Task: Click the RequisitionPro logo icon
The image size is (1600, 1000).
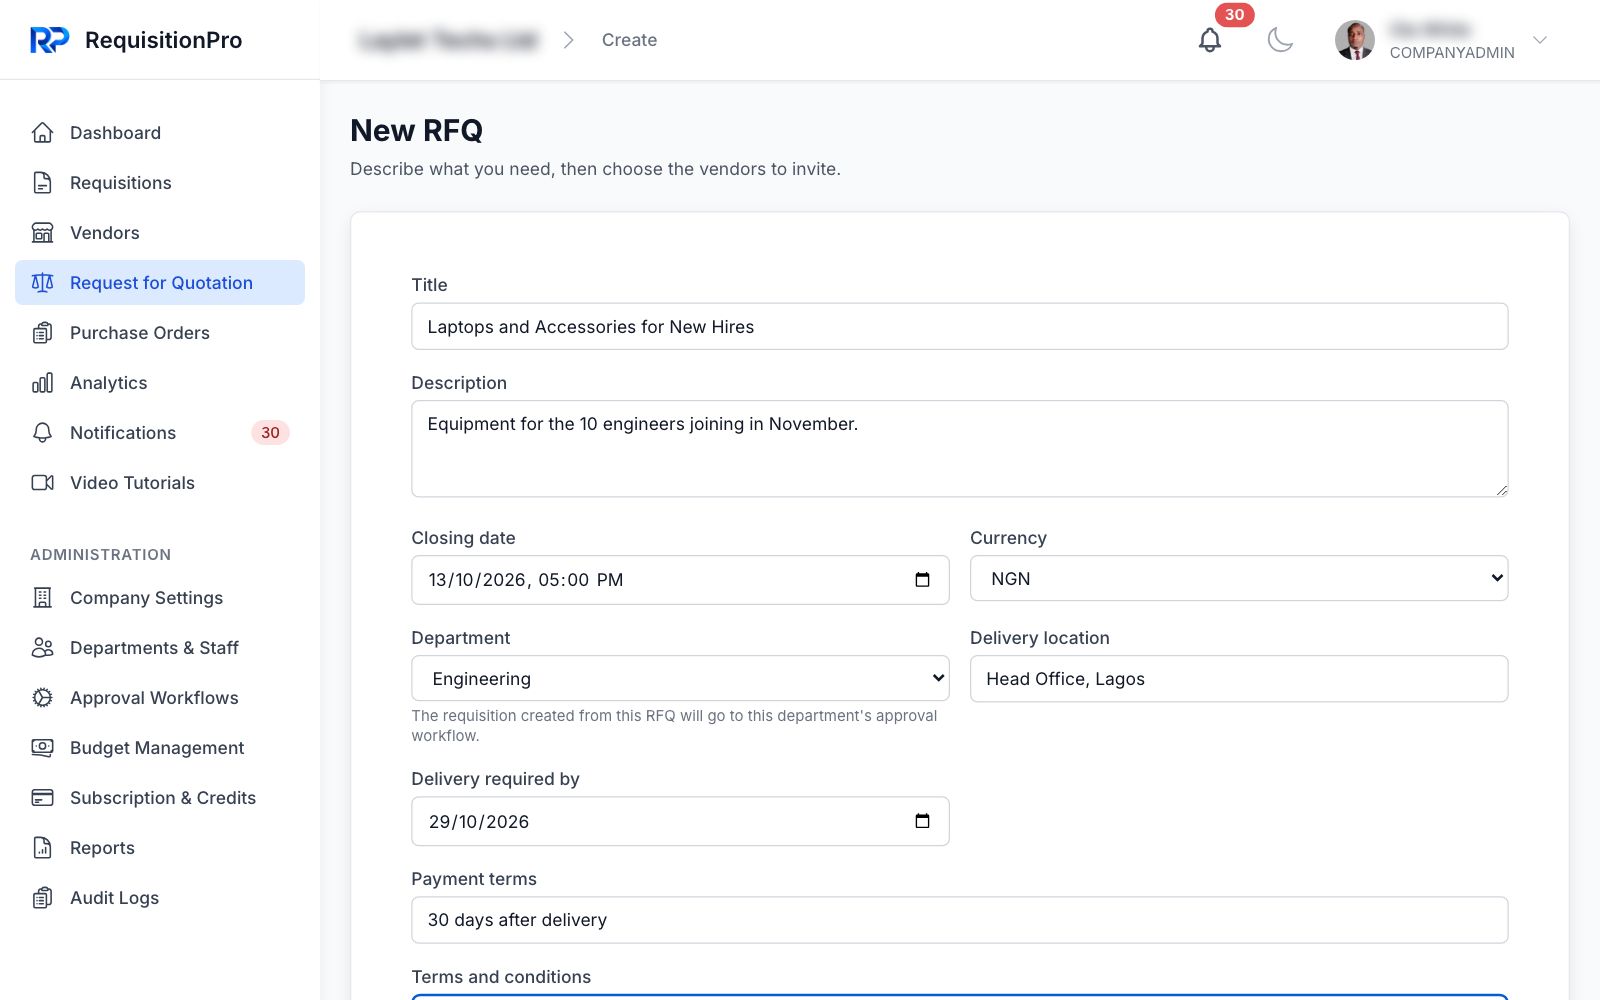Action: [x=49, y=40]
